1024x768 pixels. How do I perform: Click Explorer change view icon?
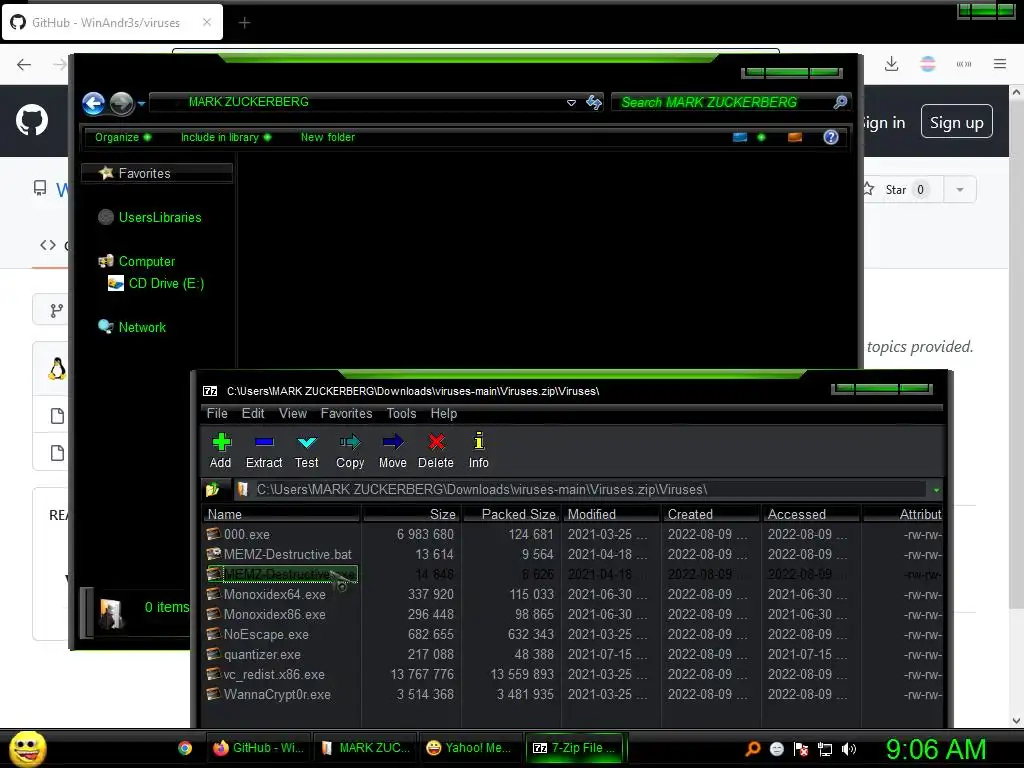coord(740,137)
